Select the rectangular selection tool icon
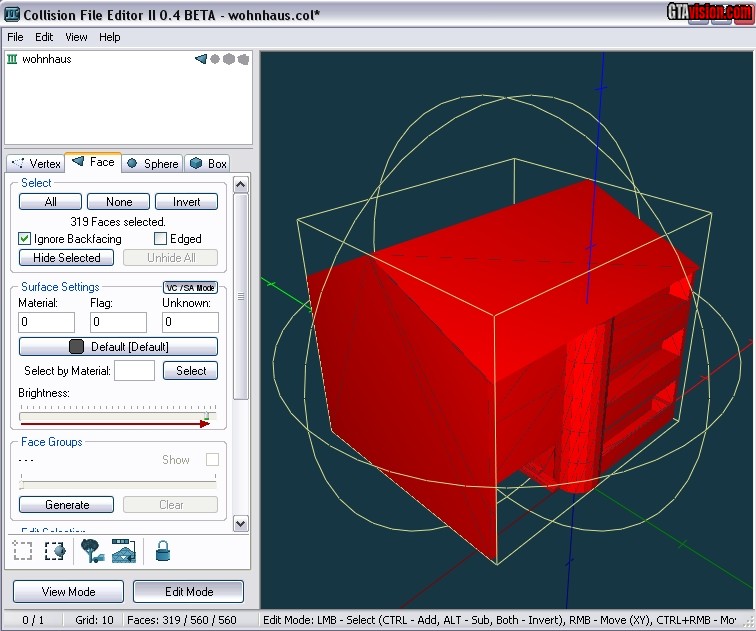The width and height of the screenshot is (756, 631). click(x=23, y=550)
